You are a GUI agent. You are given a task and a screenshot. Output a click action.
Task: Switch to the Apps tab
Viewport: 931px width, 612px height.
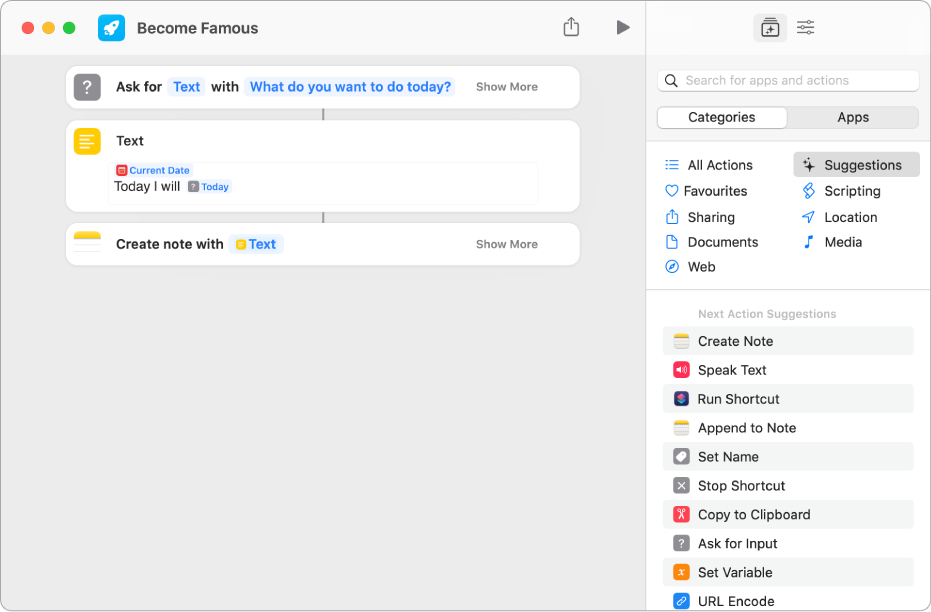853,117
